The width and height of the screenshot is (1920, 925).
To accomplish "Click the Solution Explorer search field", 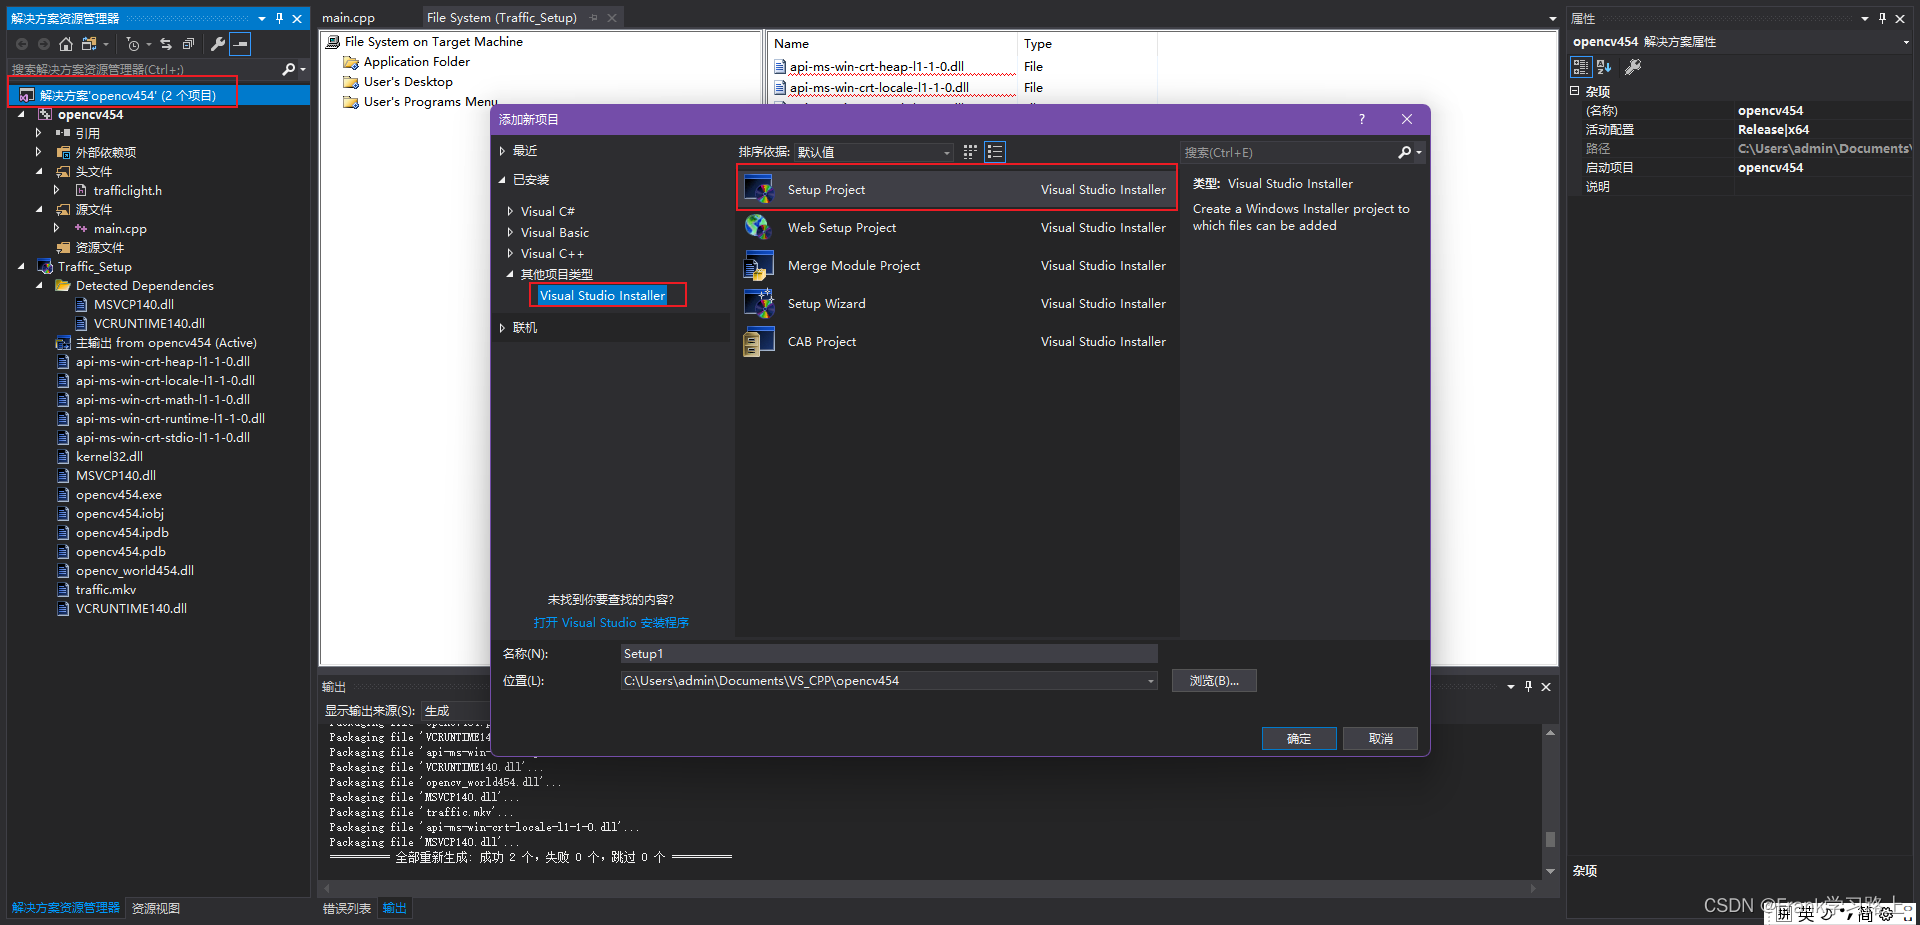I will (144, 69).
